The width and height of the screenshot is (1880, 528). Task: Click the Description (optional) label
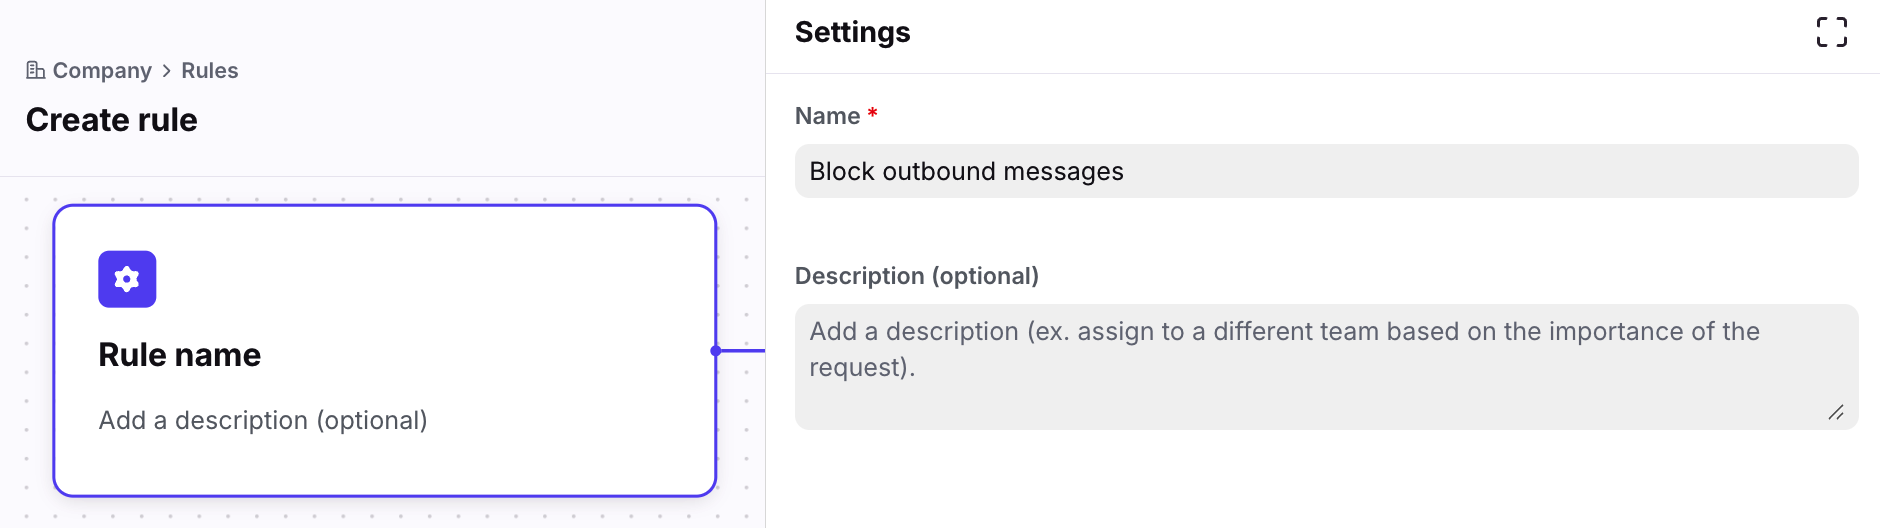916,276
